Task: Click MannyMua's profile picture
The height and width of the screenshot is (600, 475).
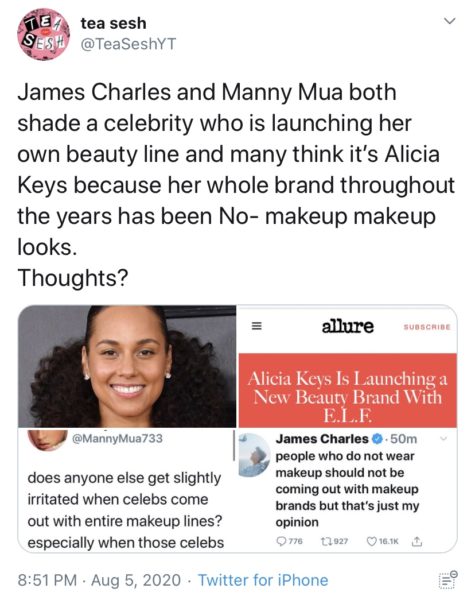Action: pos(47,440)
